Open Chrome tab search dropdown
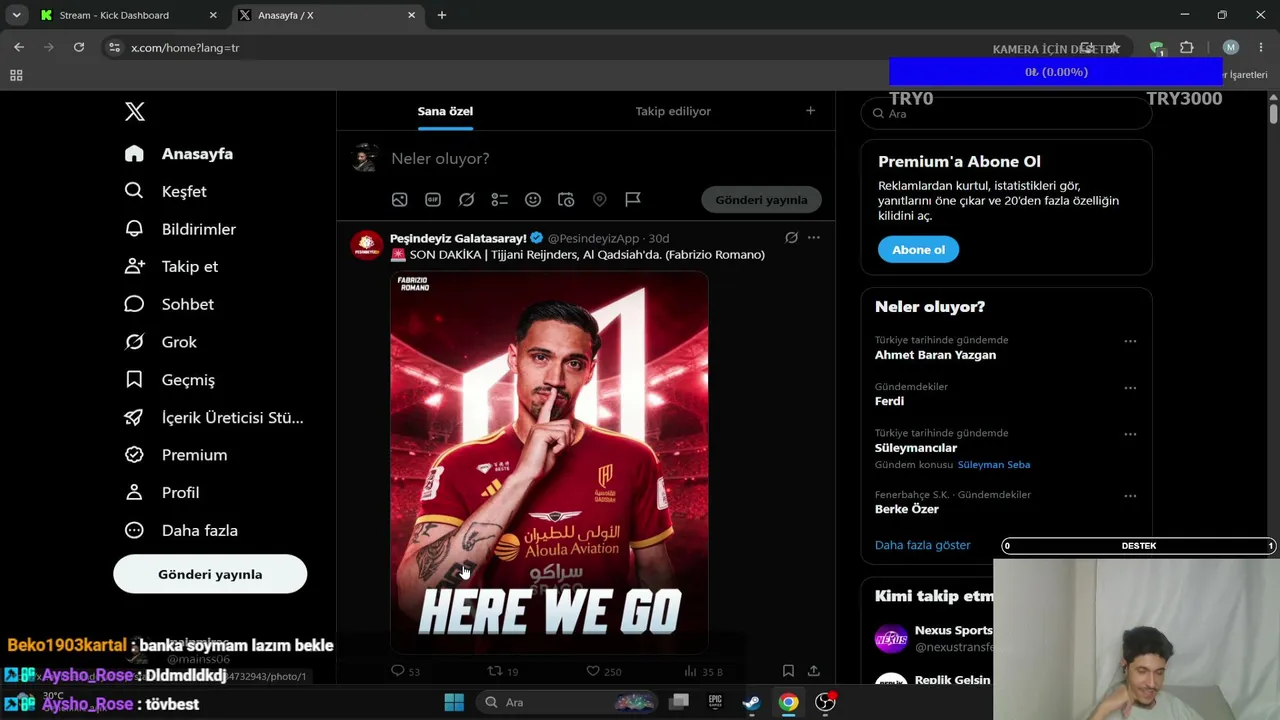 (x=17, y=15)
